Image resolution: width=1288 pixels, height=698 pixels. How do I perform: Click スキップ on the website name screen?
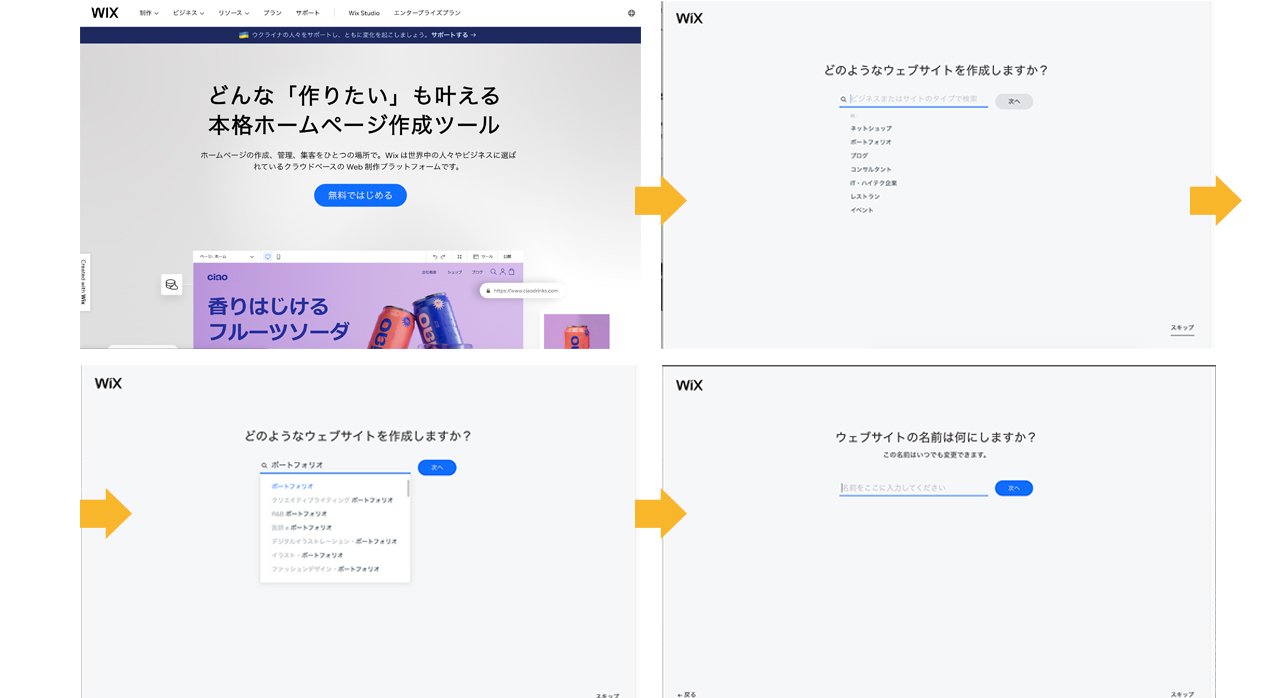point(1182,694)
